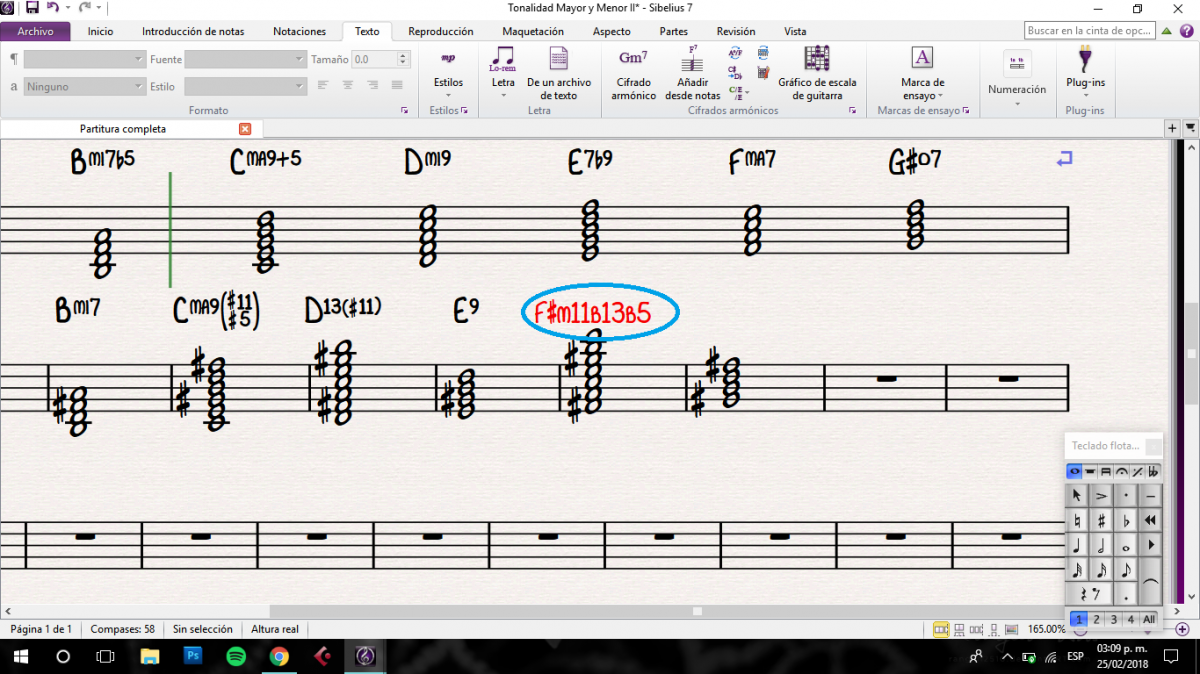Click the rest button on keypad
The height and width of the screenshot is (674, 1200).
click(x=1089, y=596)
